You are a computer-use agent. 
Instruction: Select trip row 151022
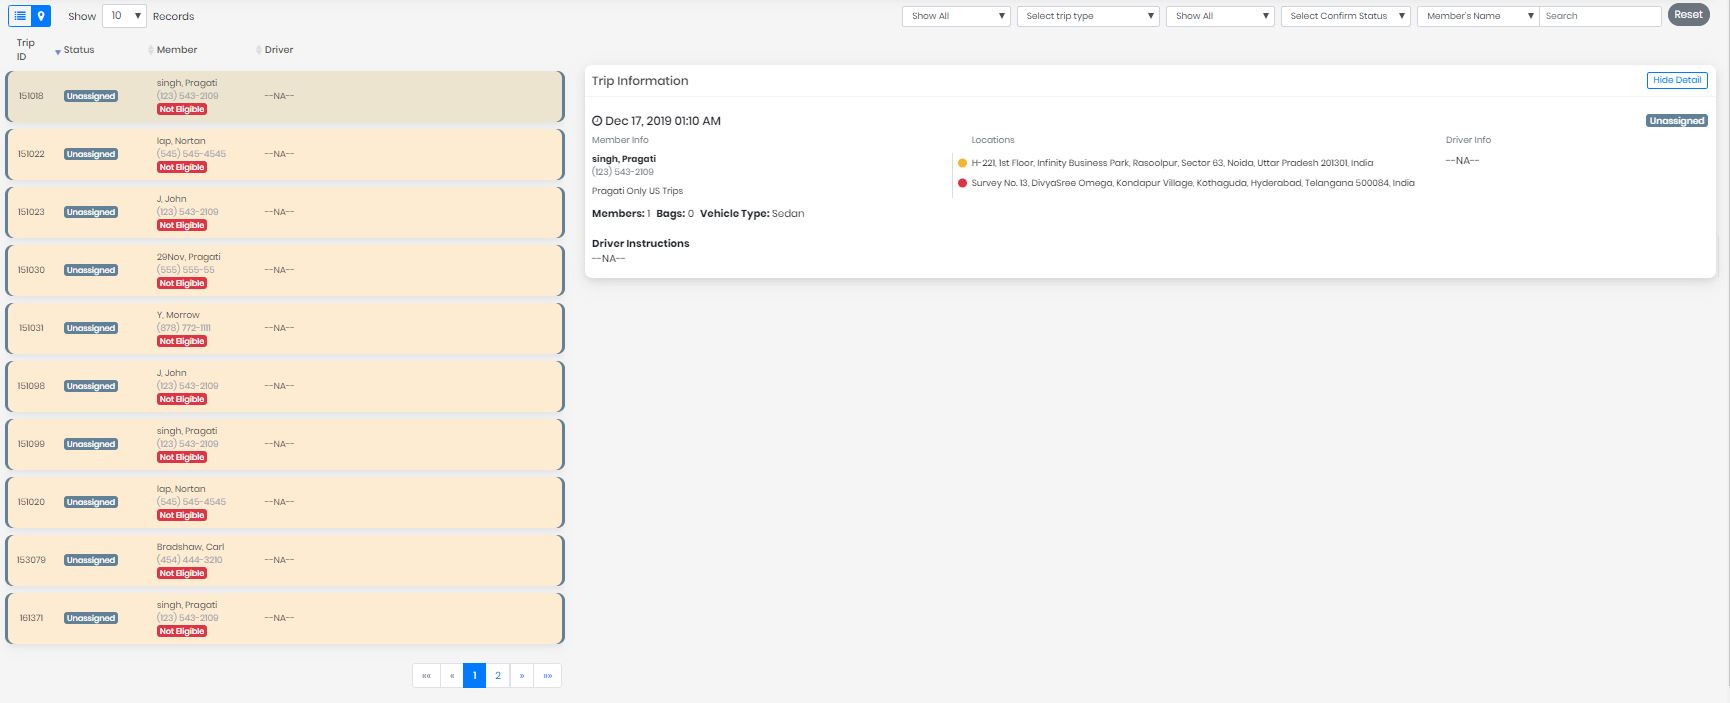[285, 154]
